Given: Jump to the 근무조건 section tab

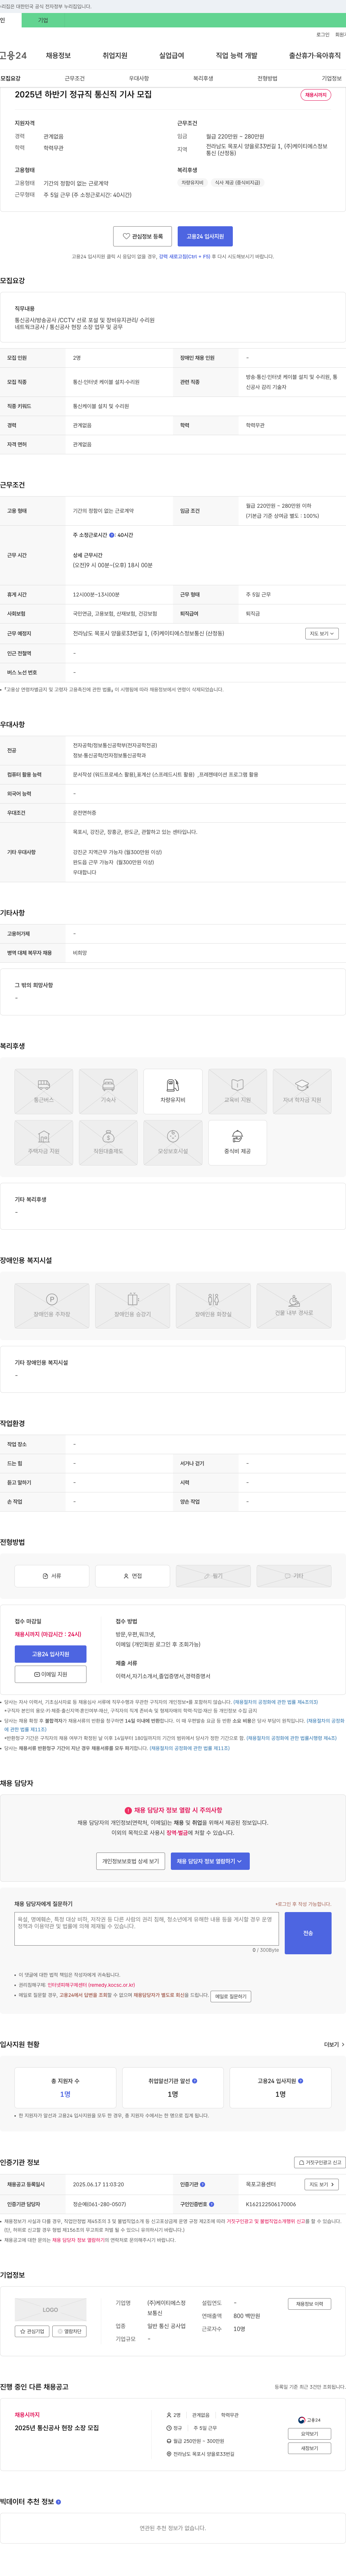Looking at the screenshot, I should click(x=75, y=78).
